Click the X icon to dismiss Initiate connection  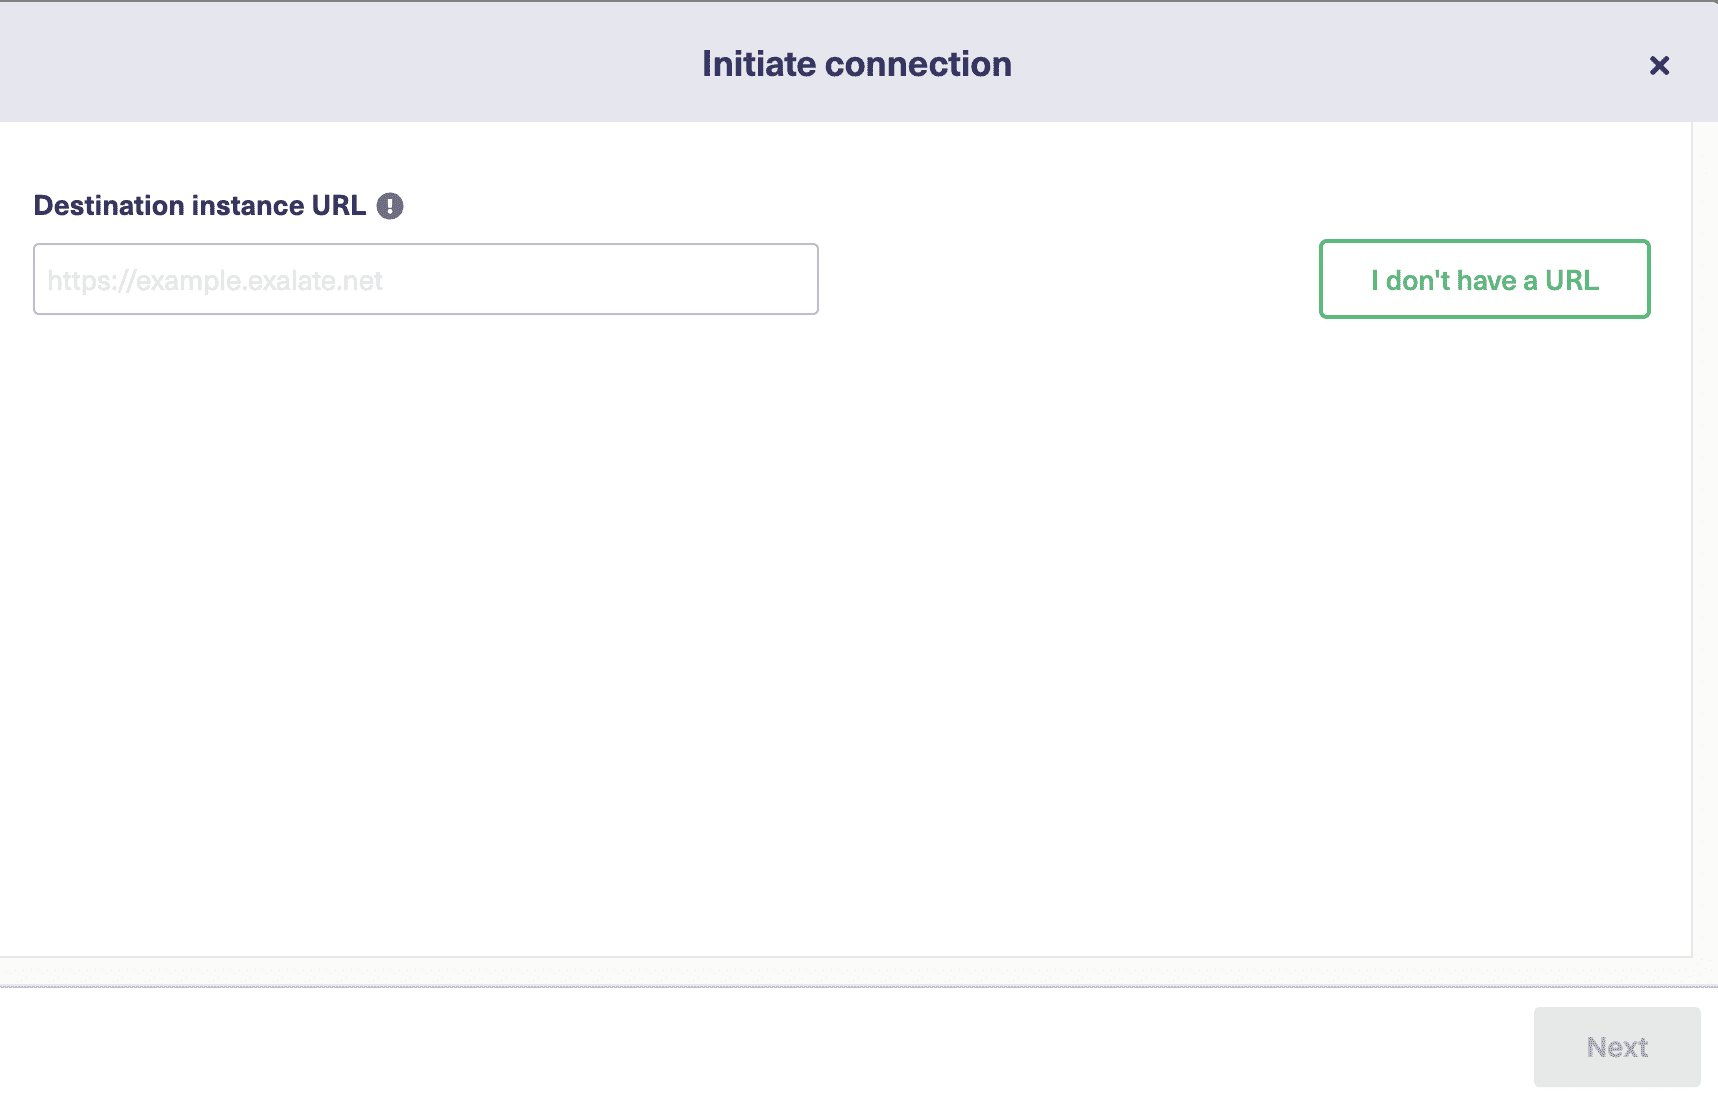click(x=1659, y=65)
